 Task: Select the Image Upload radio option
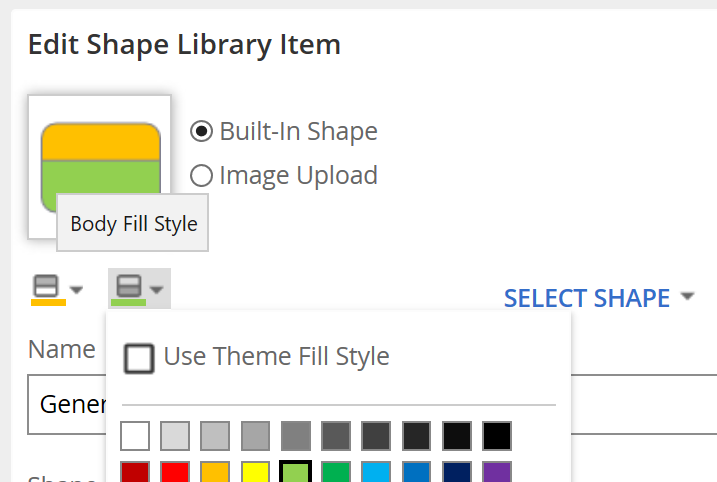click(201, 176)
